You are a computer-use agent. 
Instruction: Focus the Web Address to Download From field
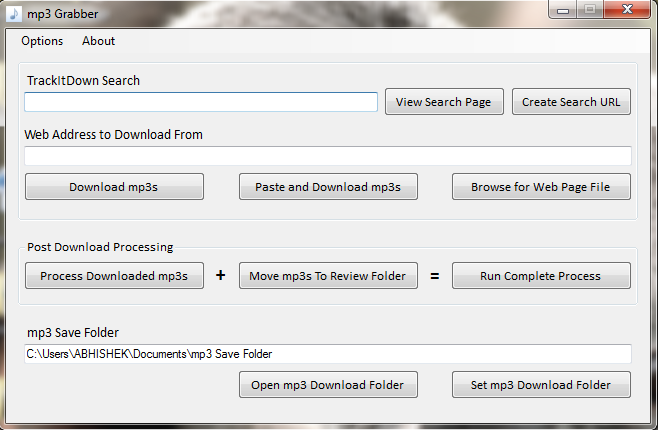[328, 156]
